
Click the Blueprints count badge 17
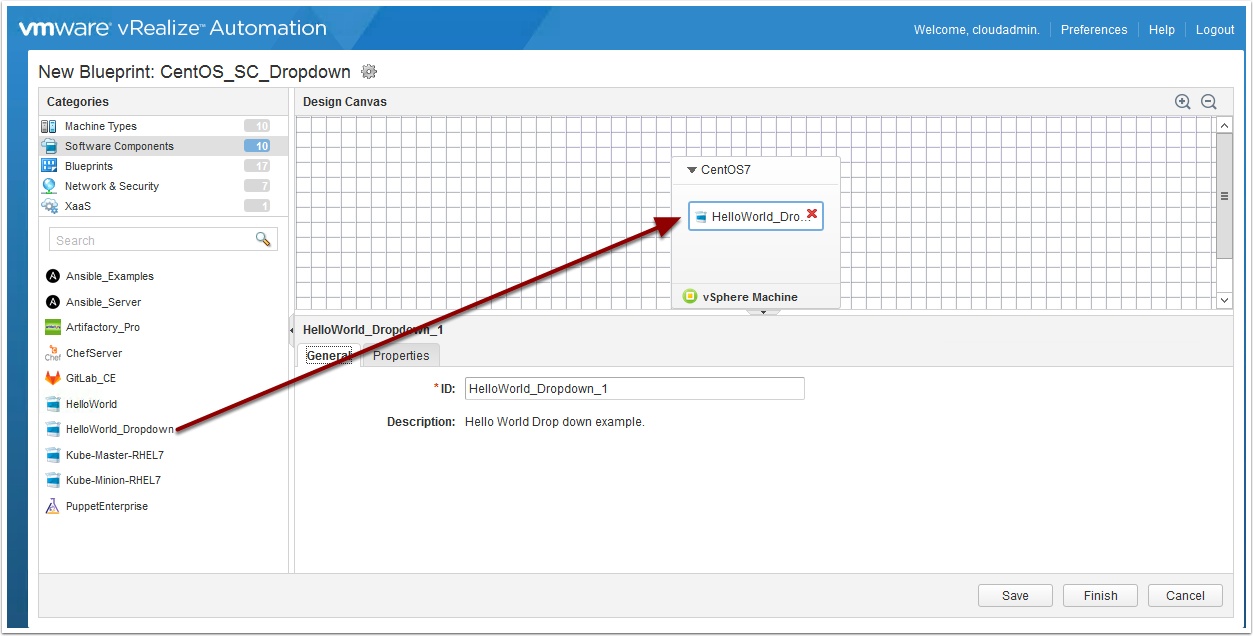click(257, 166)
